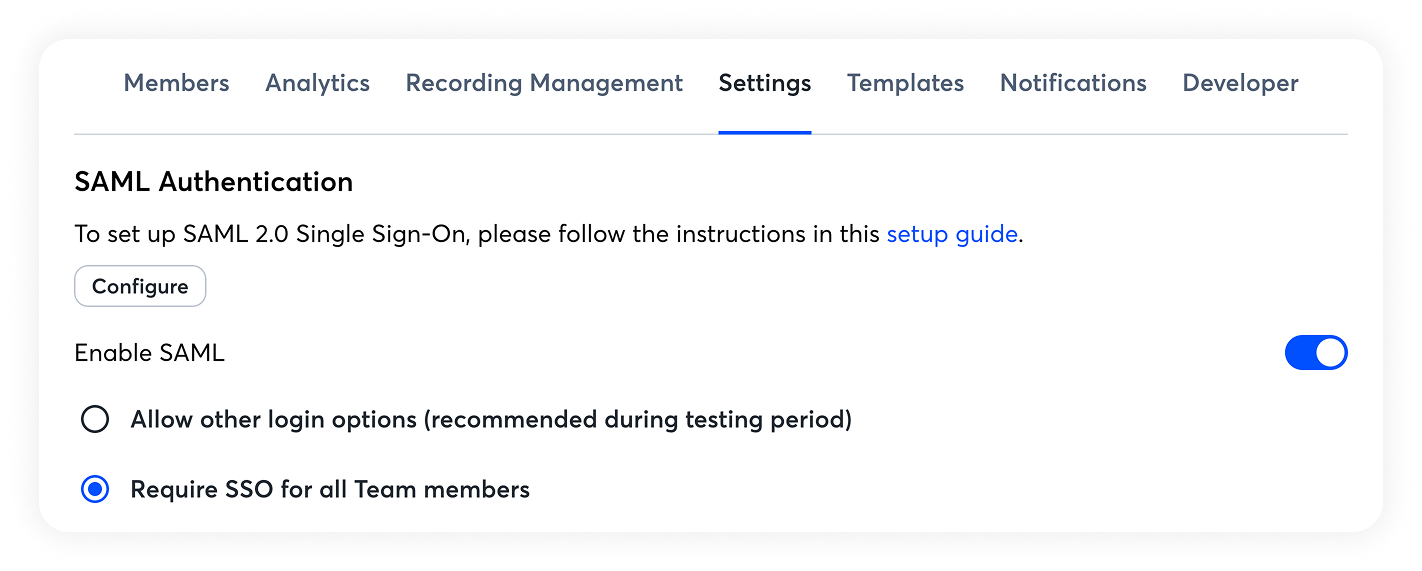Open the Developer tab
1422x571 pixels.
[1240, 83]
